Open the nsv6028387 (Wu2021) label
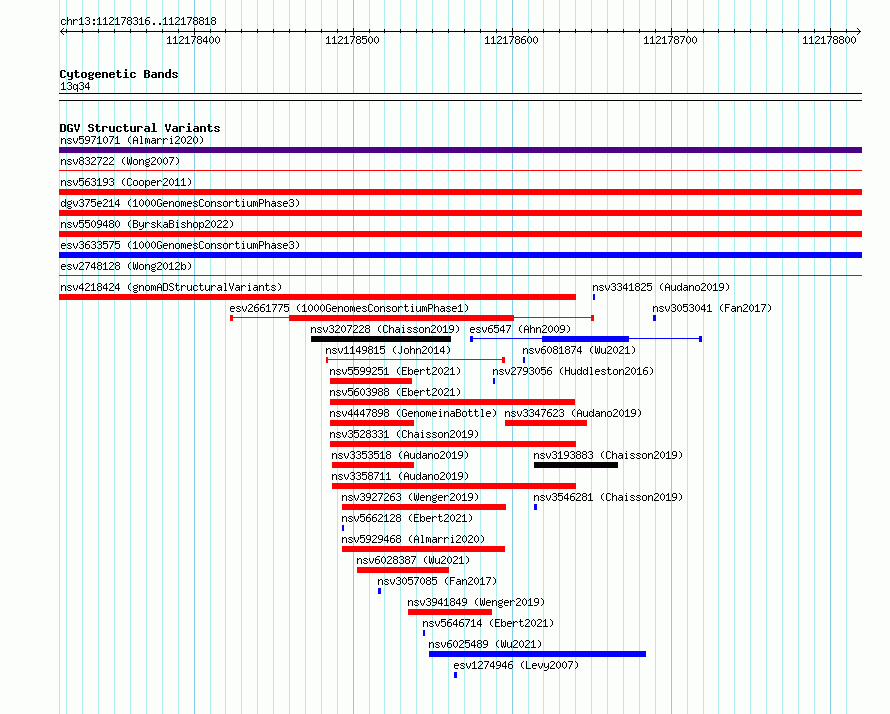890x714 pixels. [413, 560]
